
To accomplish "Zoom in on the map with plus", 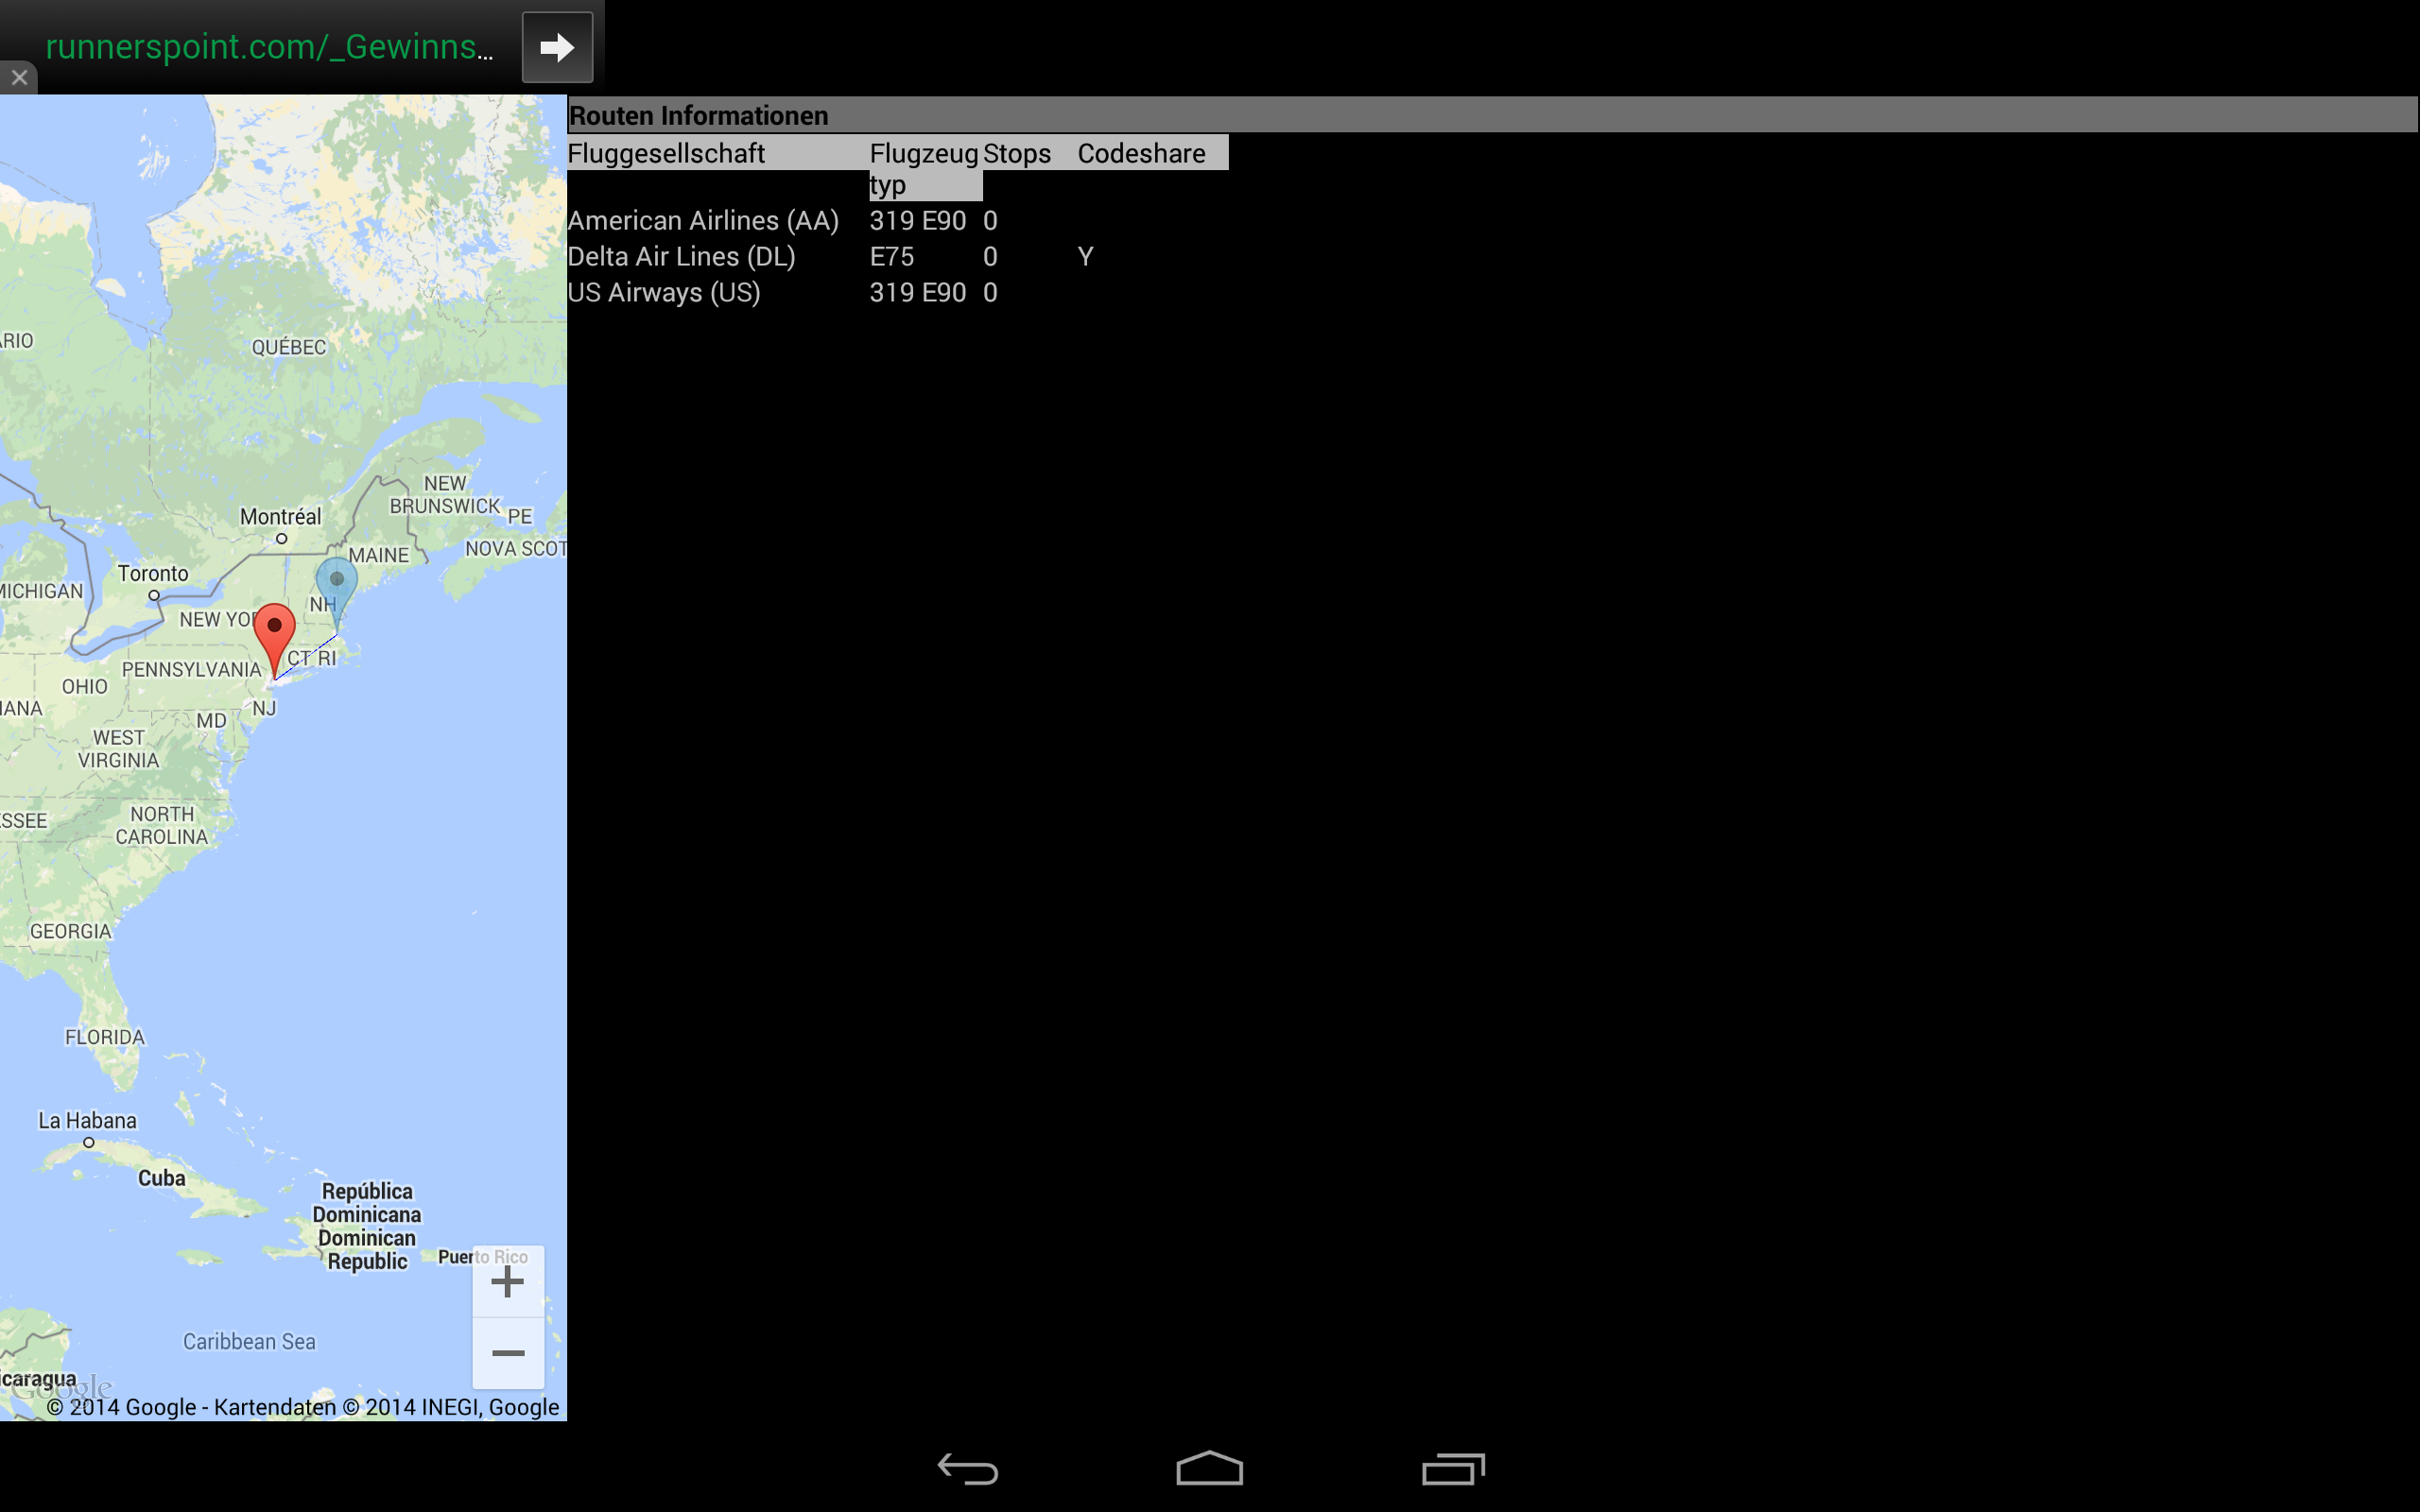I will click(x=508, y=1281).
